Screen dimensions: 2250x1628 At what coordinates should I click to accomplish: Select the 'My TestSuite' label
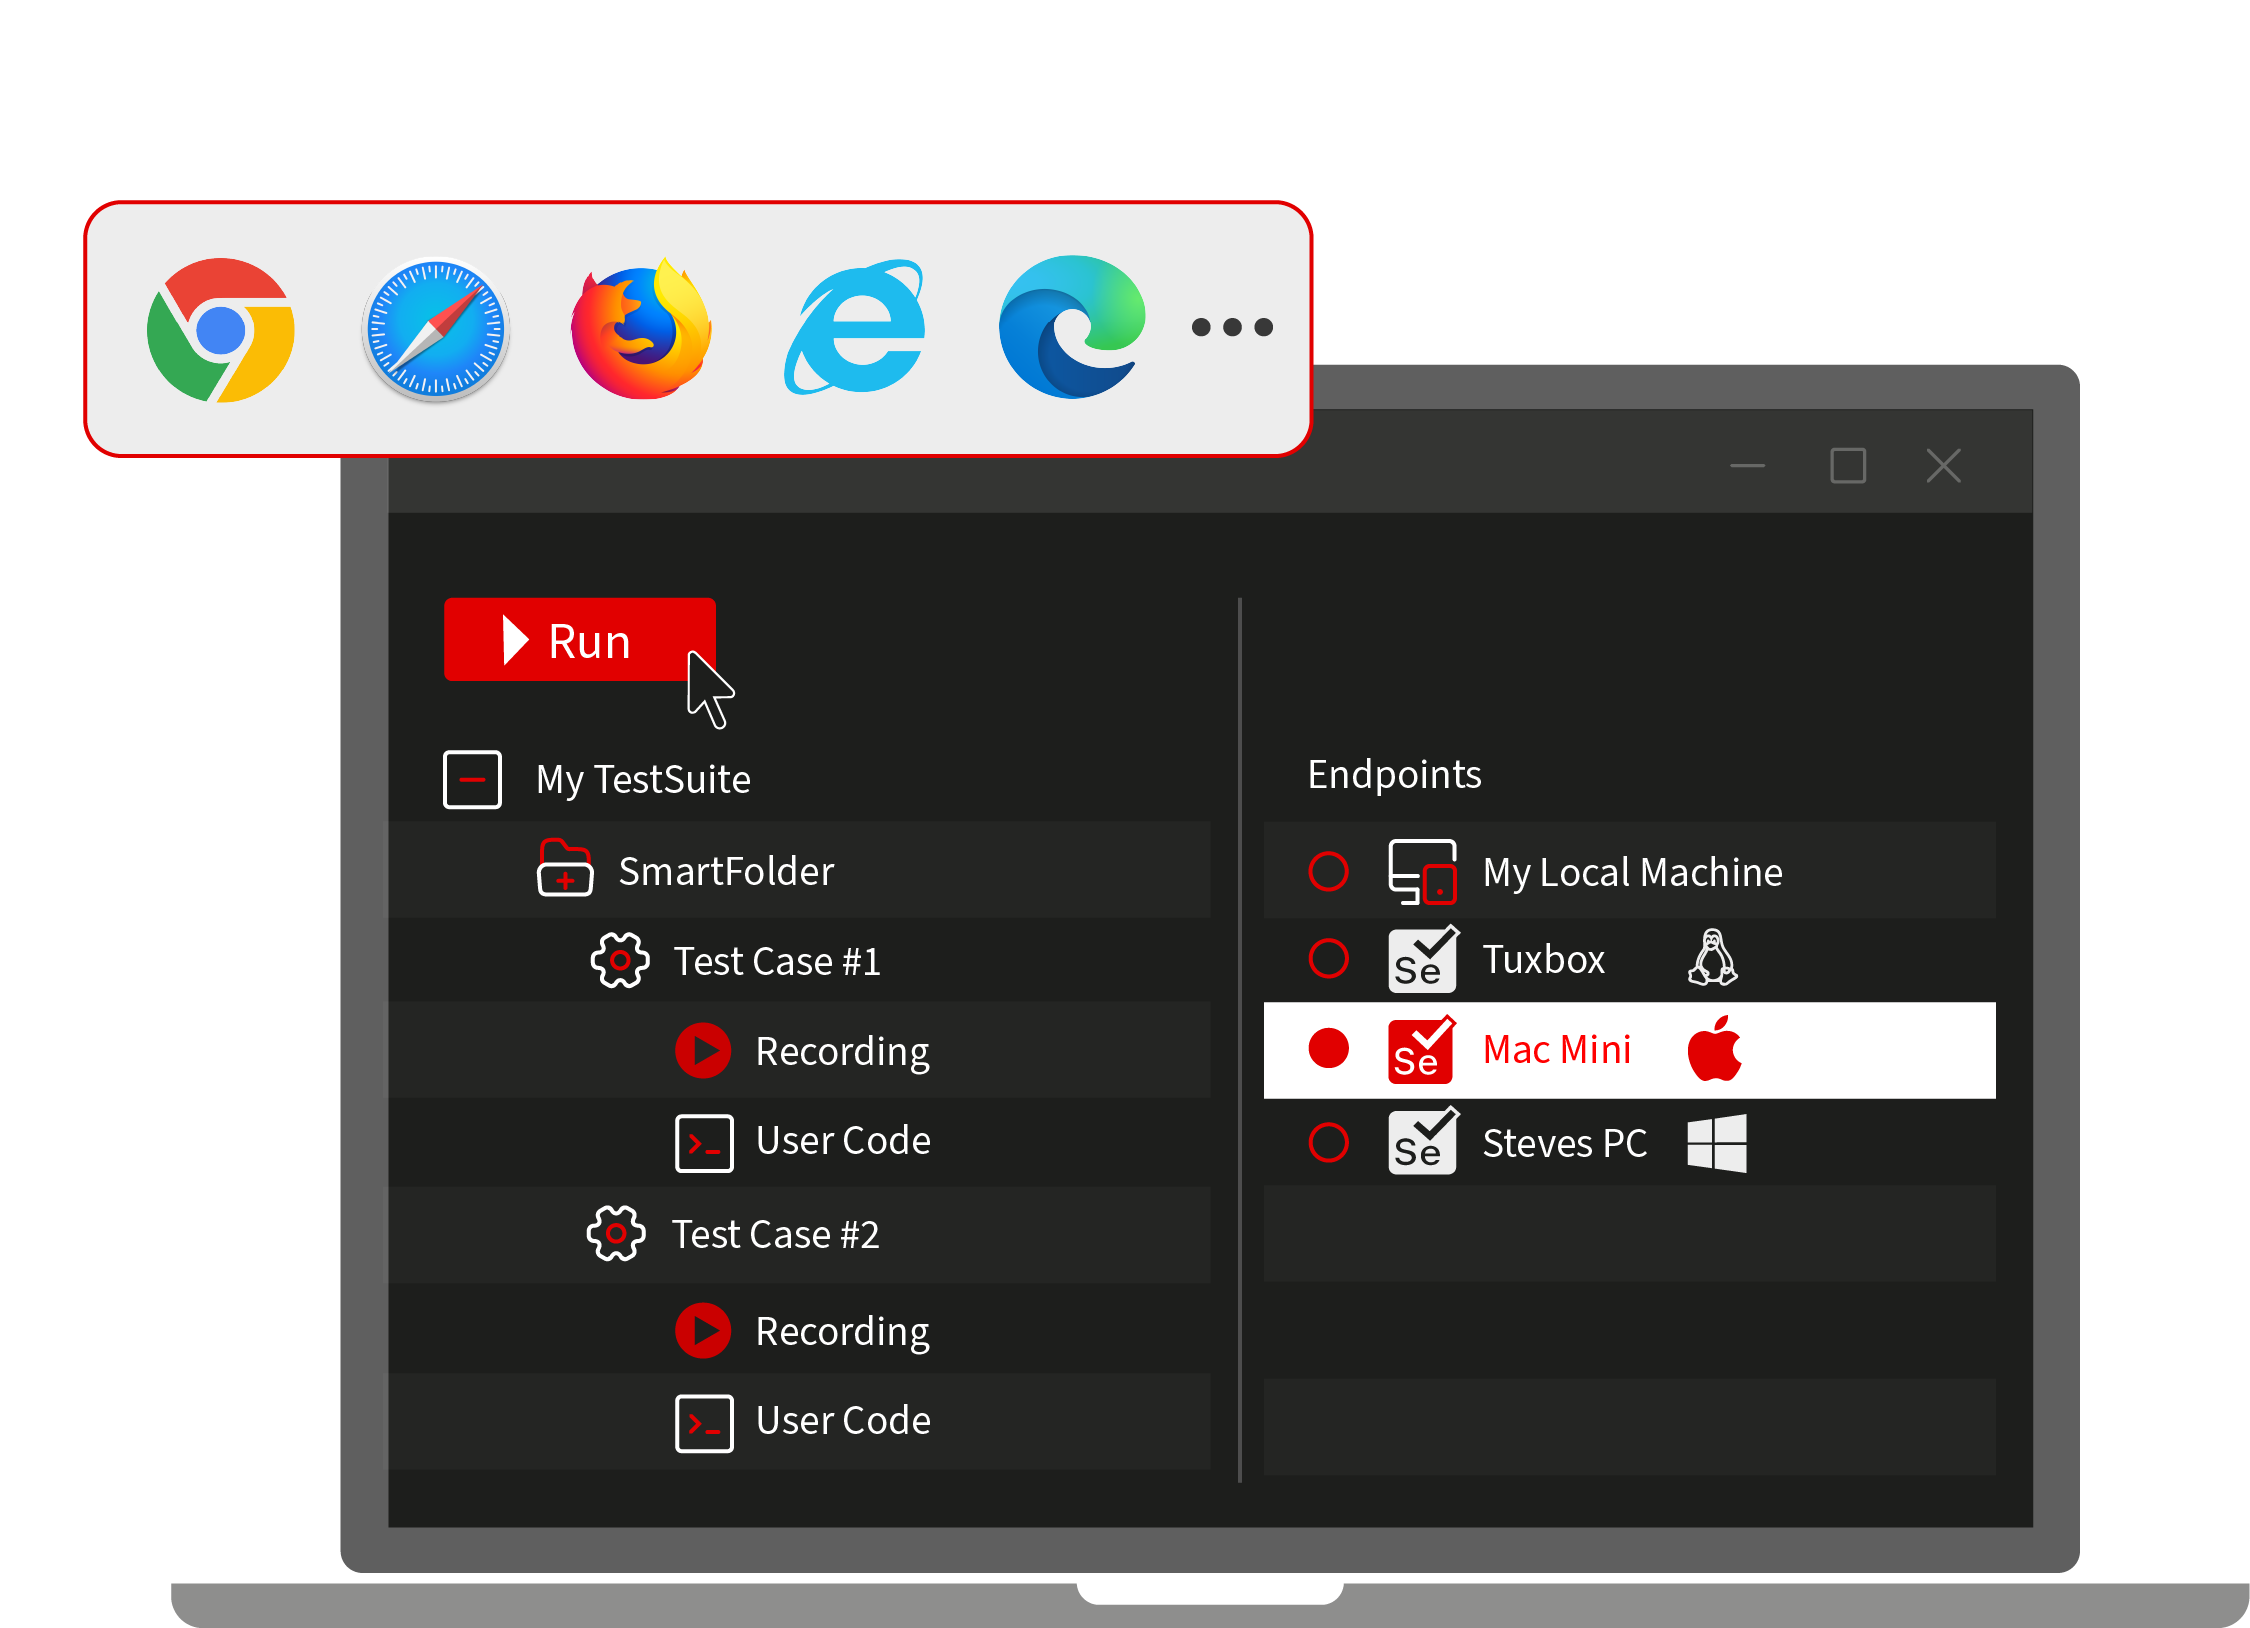643,780
